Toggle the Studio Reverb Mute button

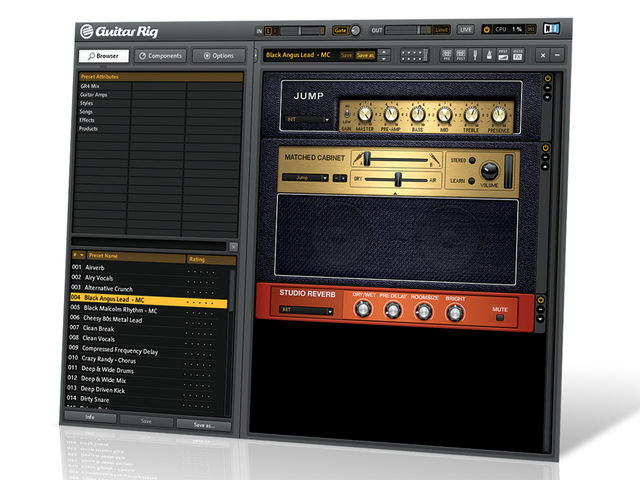click(x=500, y=318)
